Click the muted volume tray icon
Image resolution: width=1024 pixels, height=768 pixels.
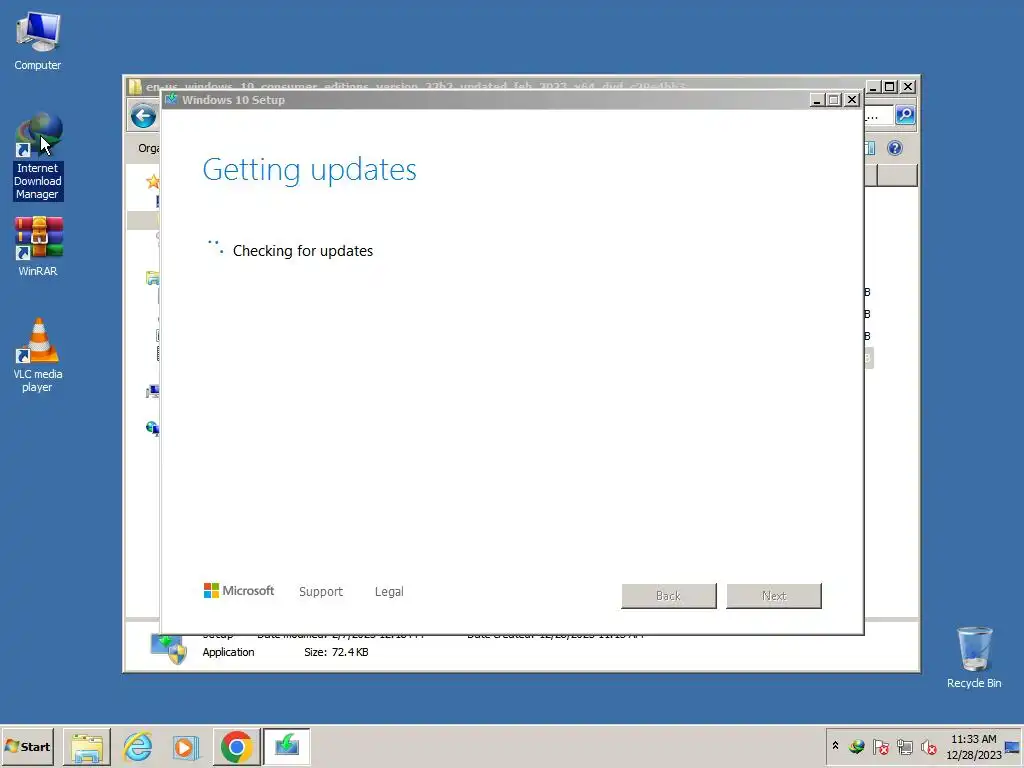tap(928, 746)
